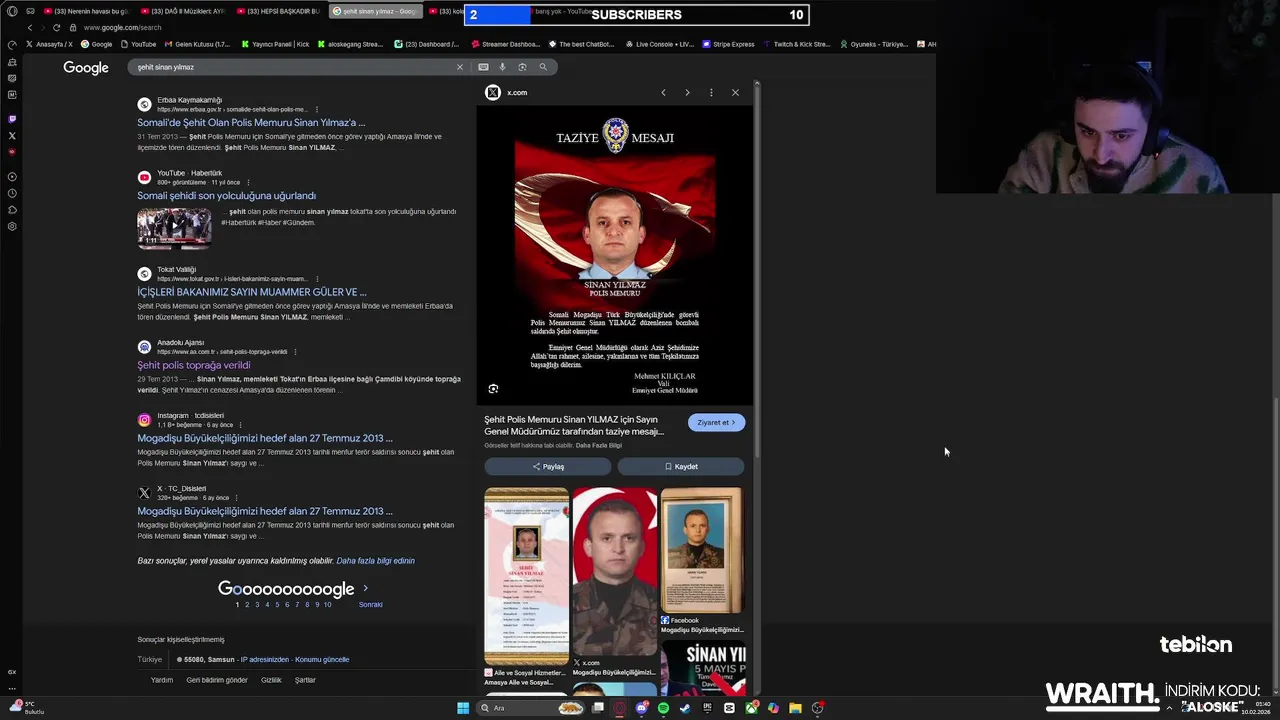
Task: Open the X icon in Opera sidebar
Action: (x=12, y=135)
